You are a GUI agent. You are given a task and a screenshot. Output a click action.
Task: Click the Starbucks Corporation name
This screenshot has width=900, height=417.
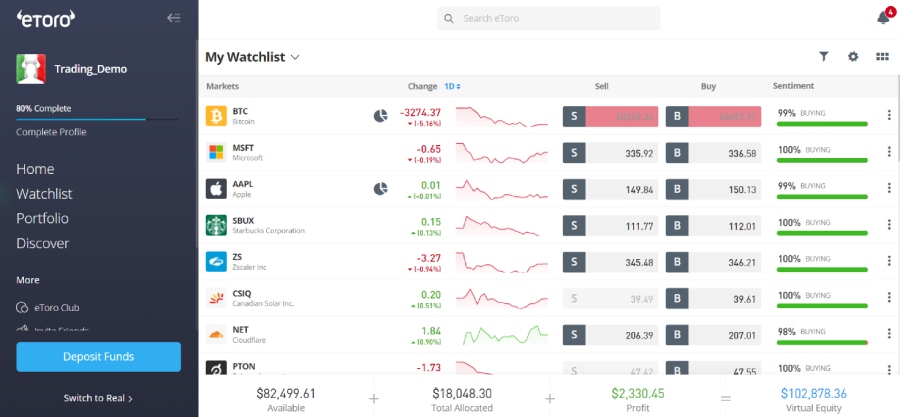click(x=269, y=231)
